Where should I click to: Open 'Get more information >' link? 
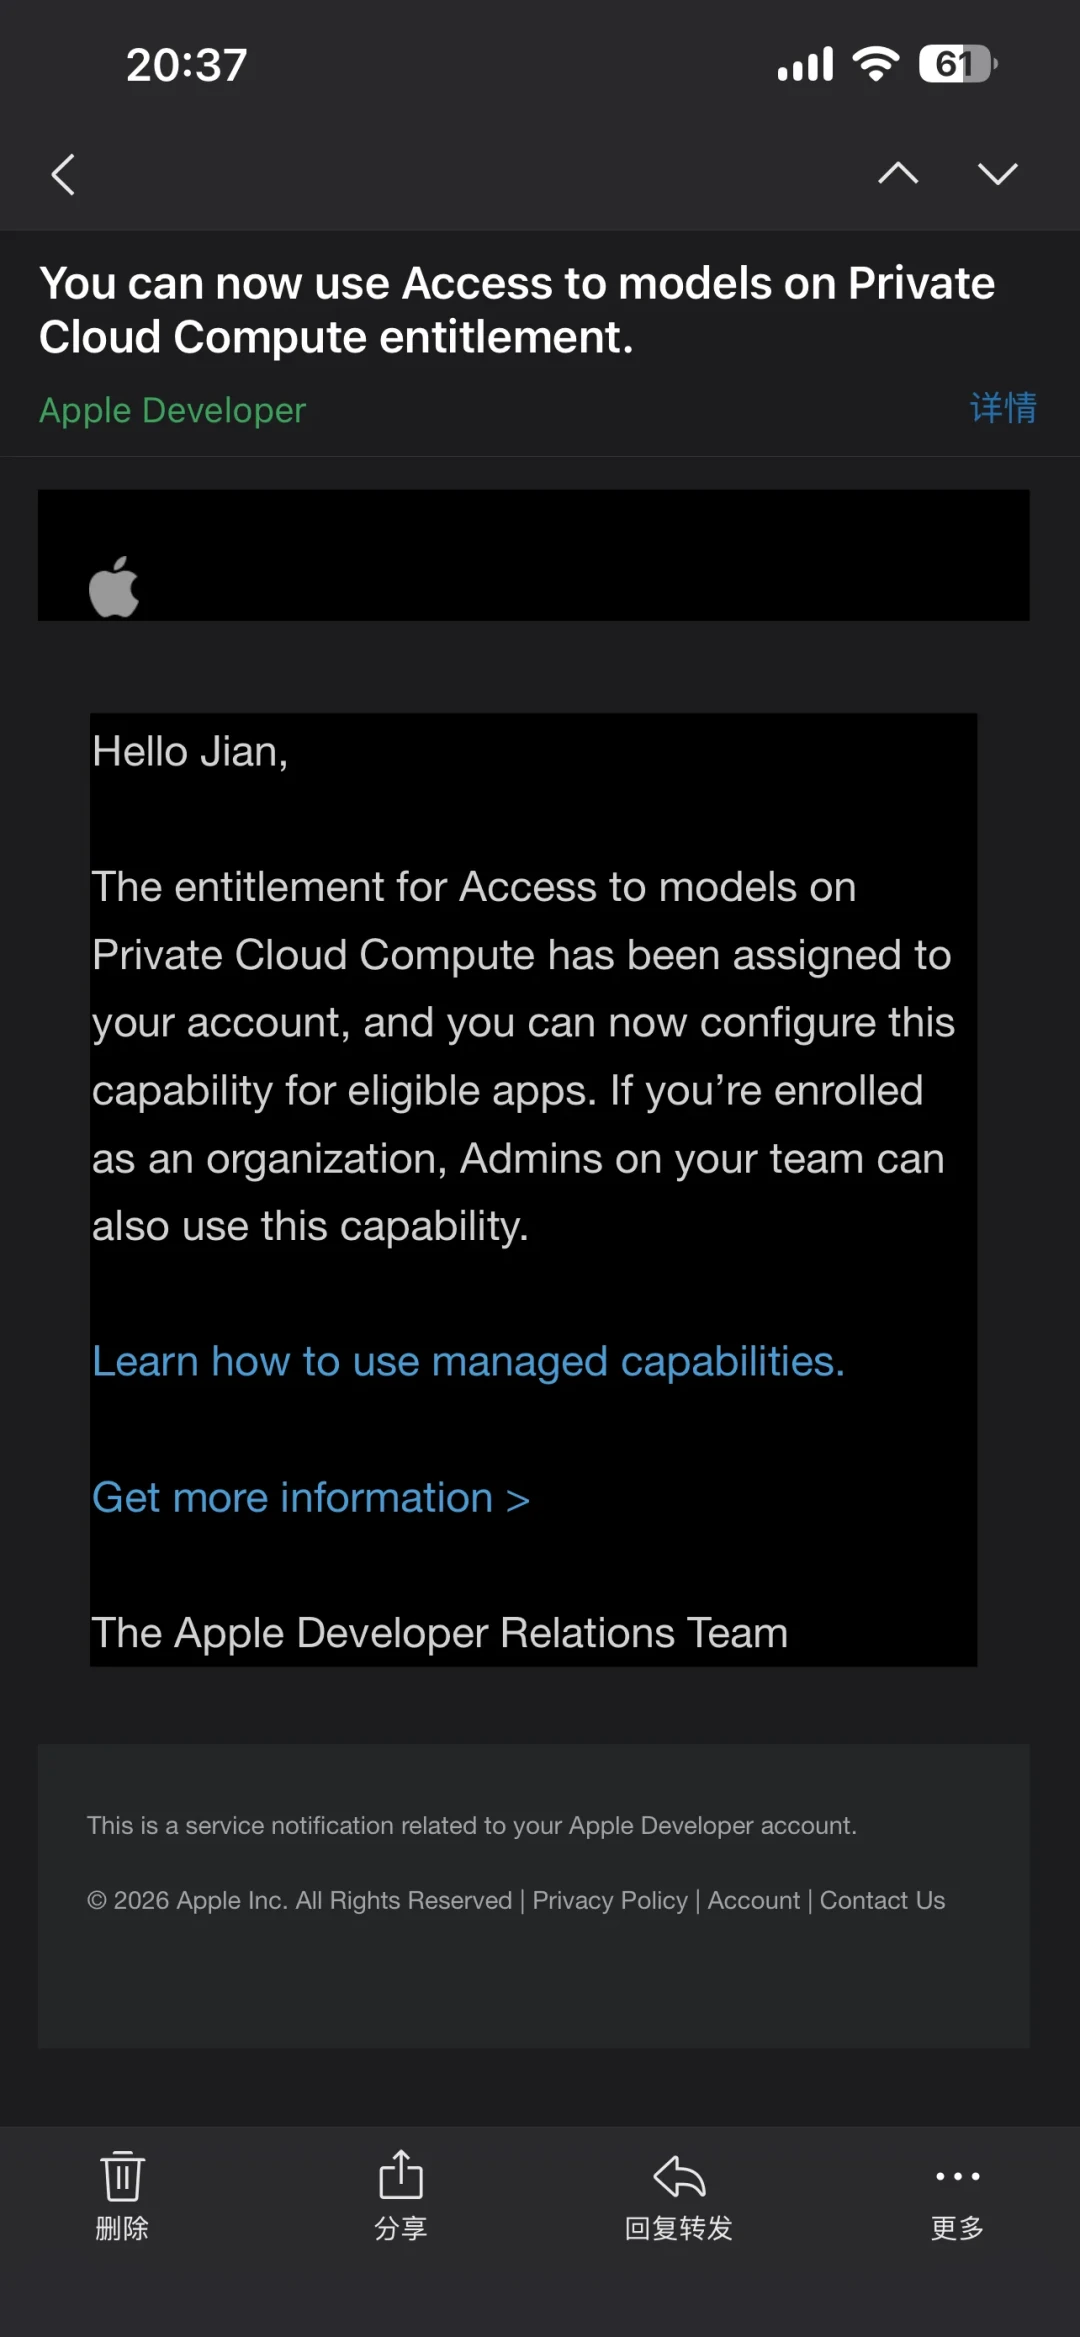(311, 1498)
